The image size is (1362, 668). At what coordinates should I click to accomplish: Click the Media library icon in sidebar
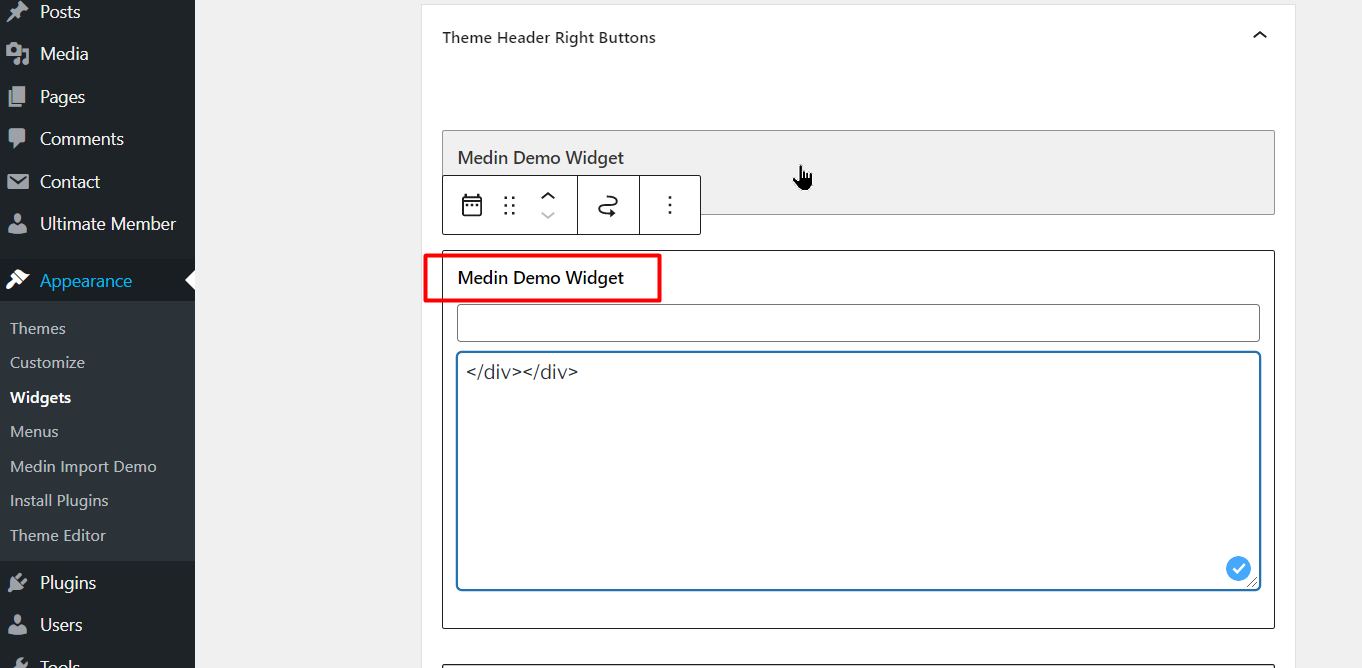(x=18, y=54)
